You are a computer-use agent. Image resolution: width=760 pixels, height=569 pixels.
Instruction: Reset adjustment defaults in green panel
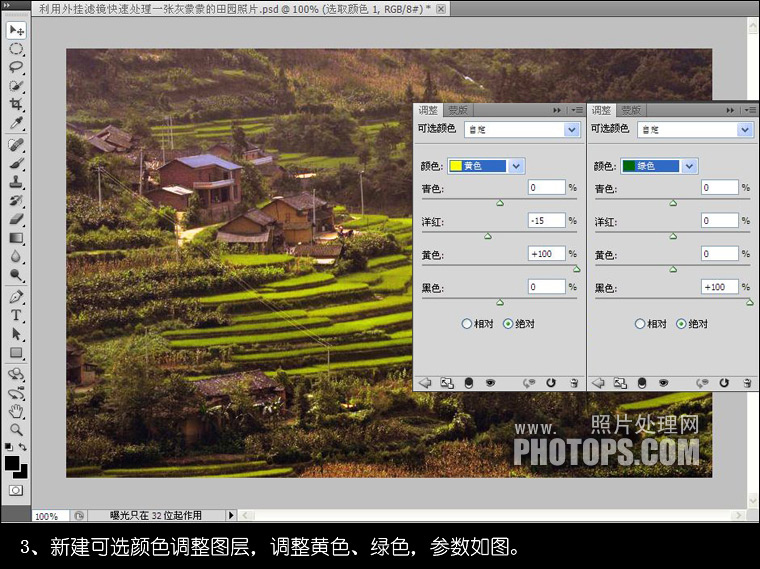(724, 383)
